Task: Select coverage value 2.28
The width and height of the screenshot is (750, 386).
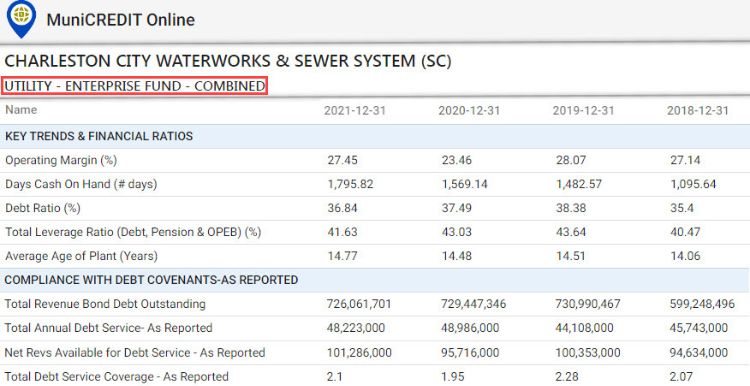Action: (x=568, y=377)
